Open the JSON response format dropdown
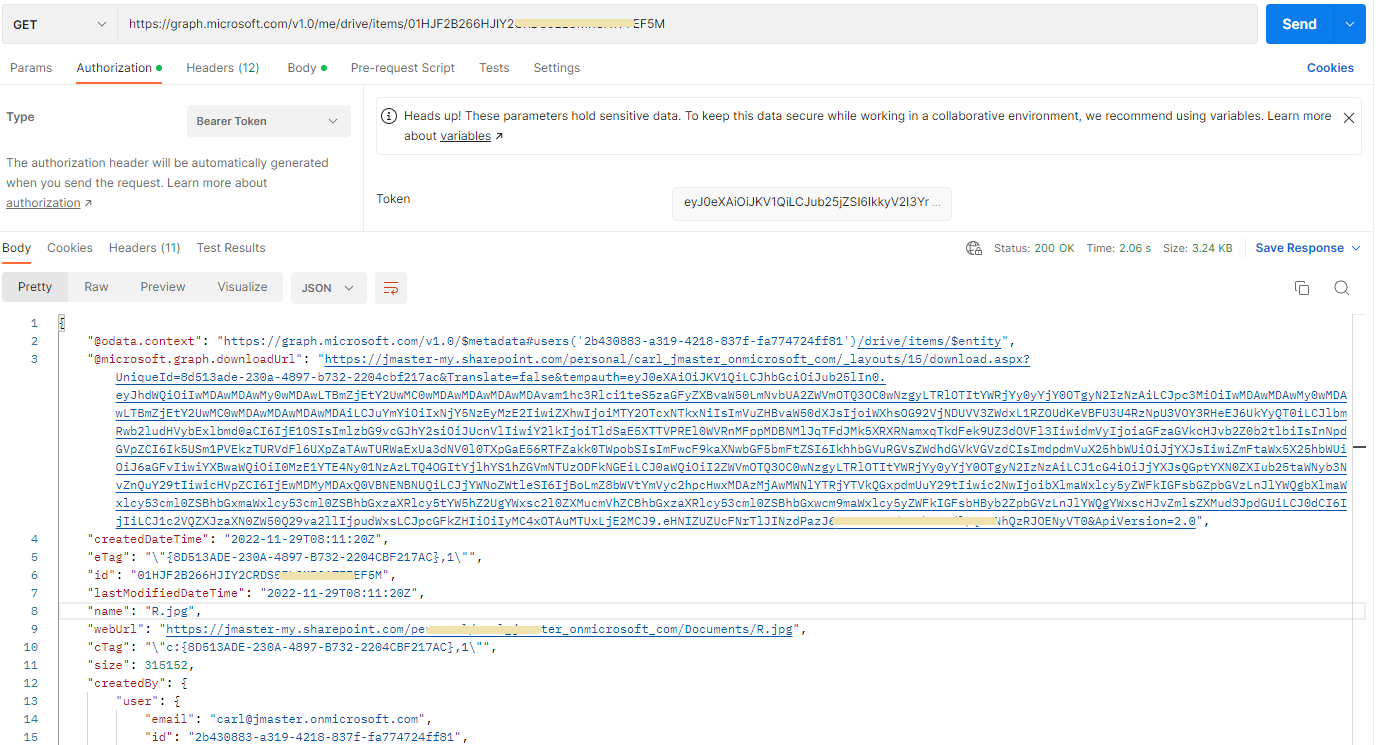Image resolution: width=1379 pixels, height=745 pixels. point(328,287)
